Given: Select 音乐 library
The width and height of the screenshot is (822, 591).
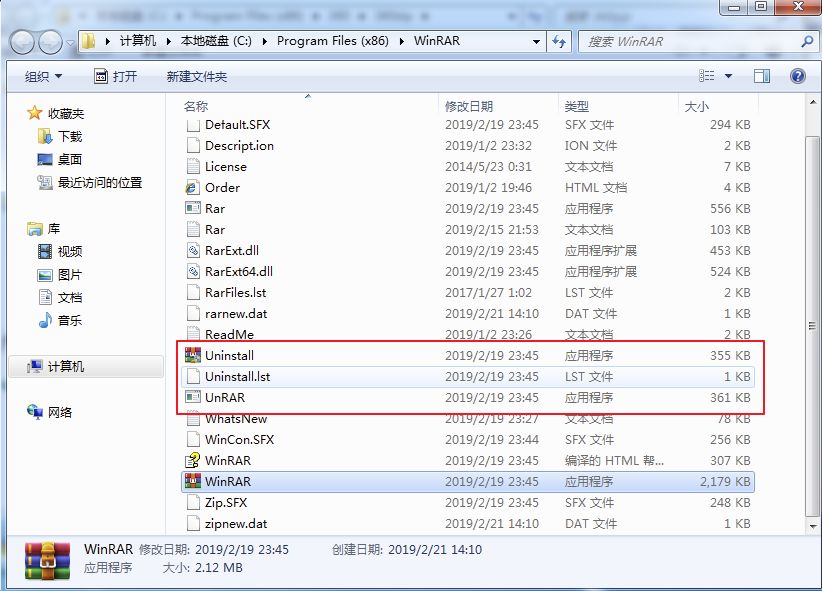Looking at the screenshot, I should point(59,320).
